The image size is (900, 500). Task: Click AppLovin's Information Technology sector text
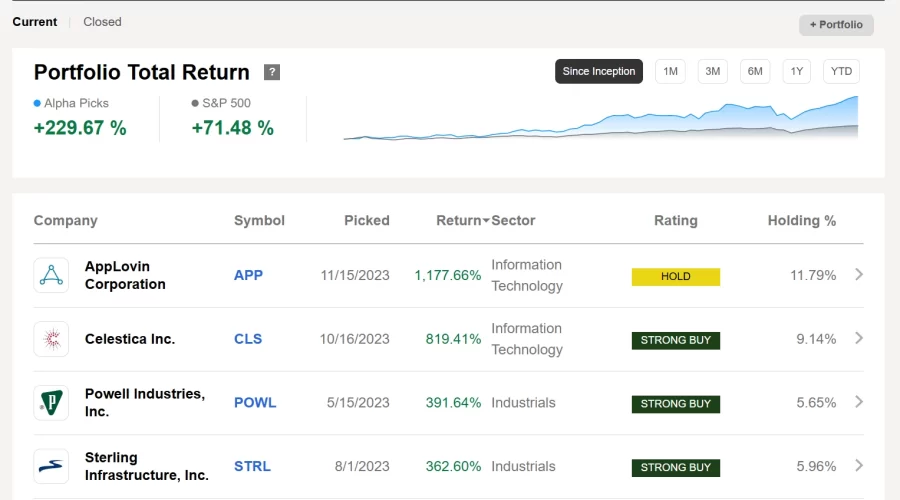point(527,275)
